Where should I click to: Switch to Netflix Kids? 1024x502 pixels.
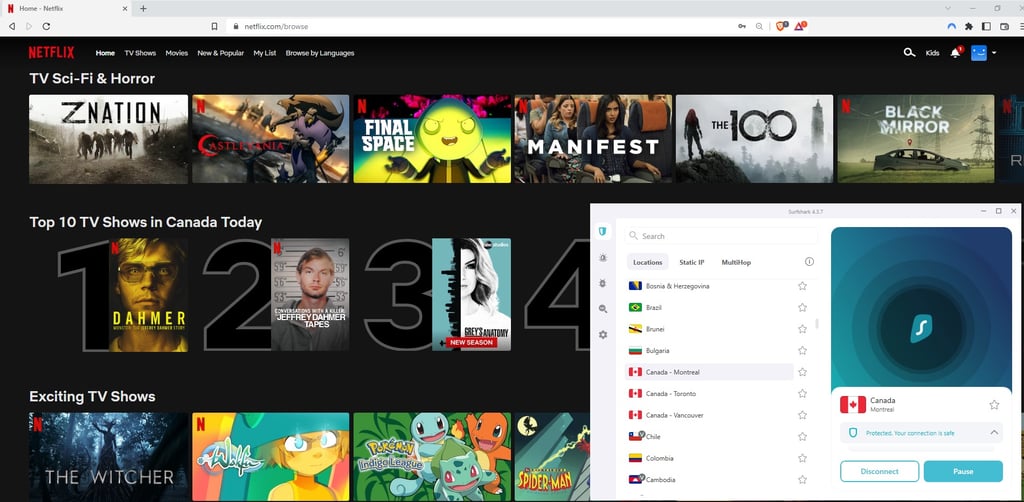[933, 53]
